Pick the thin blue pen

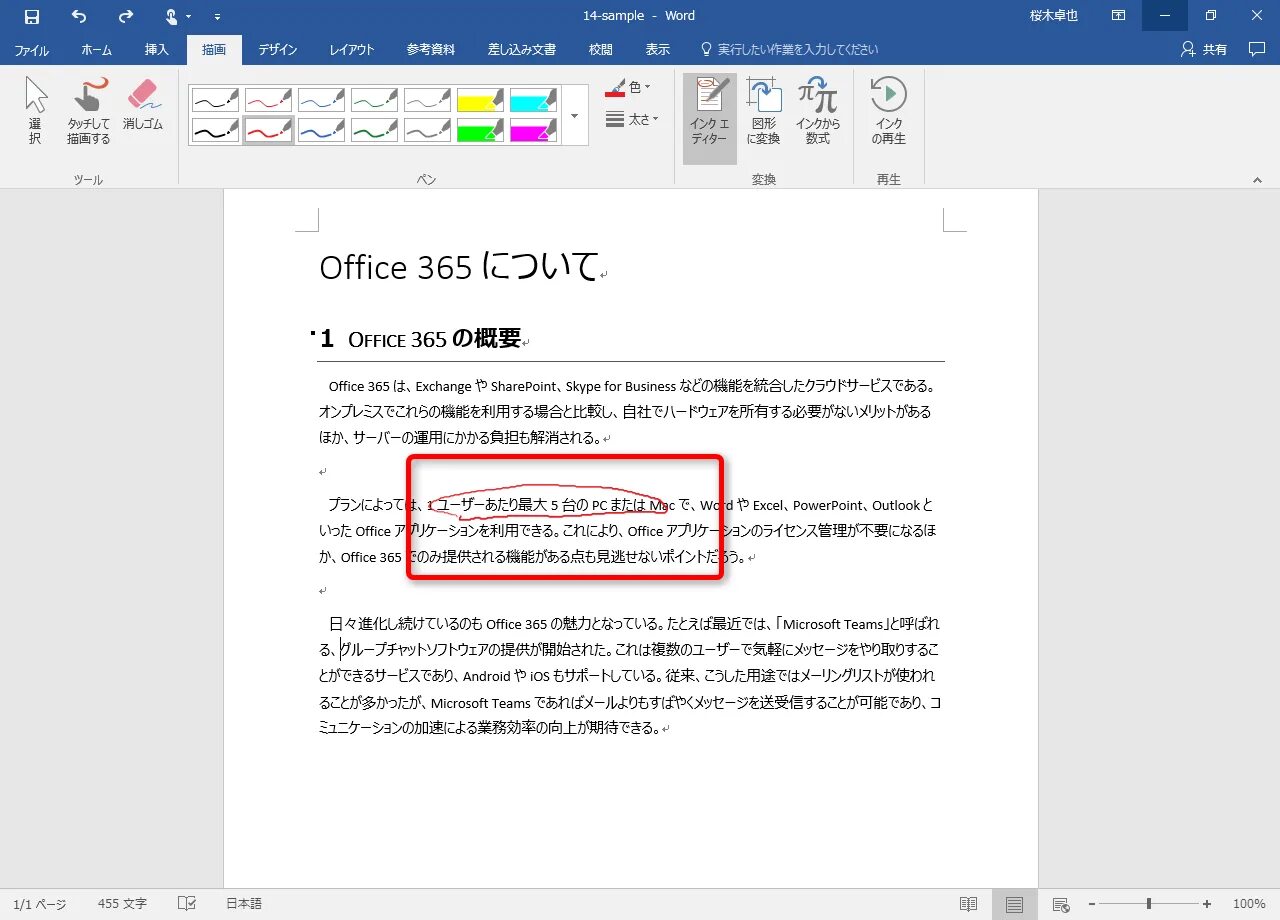(x=321, y=99)
